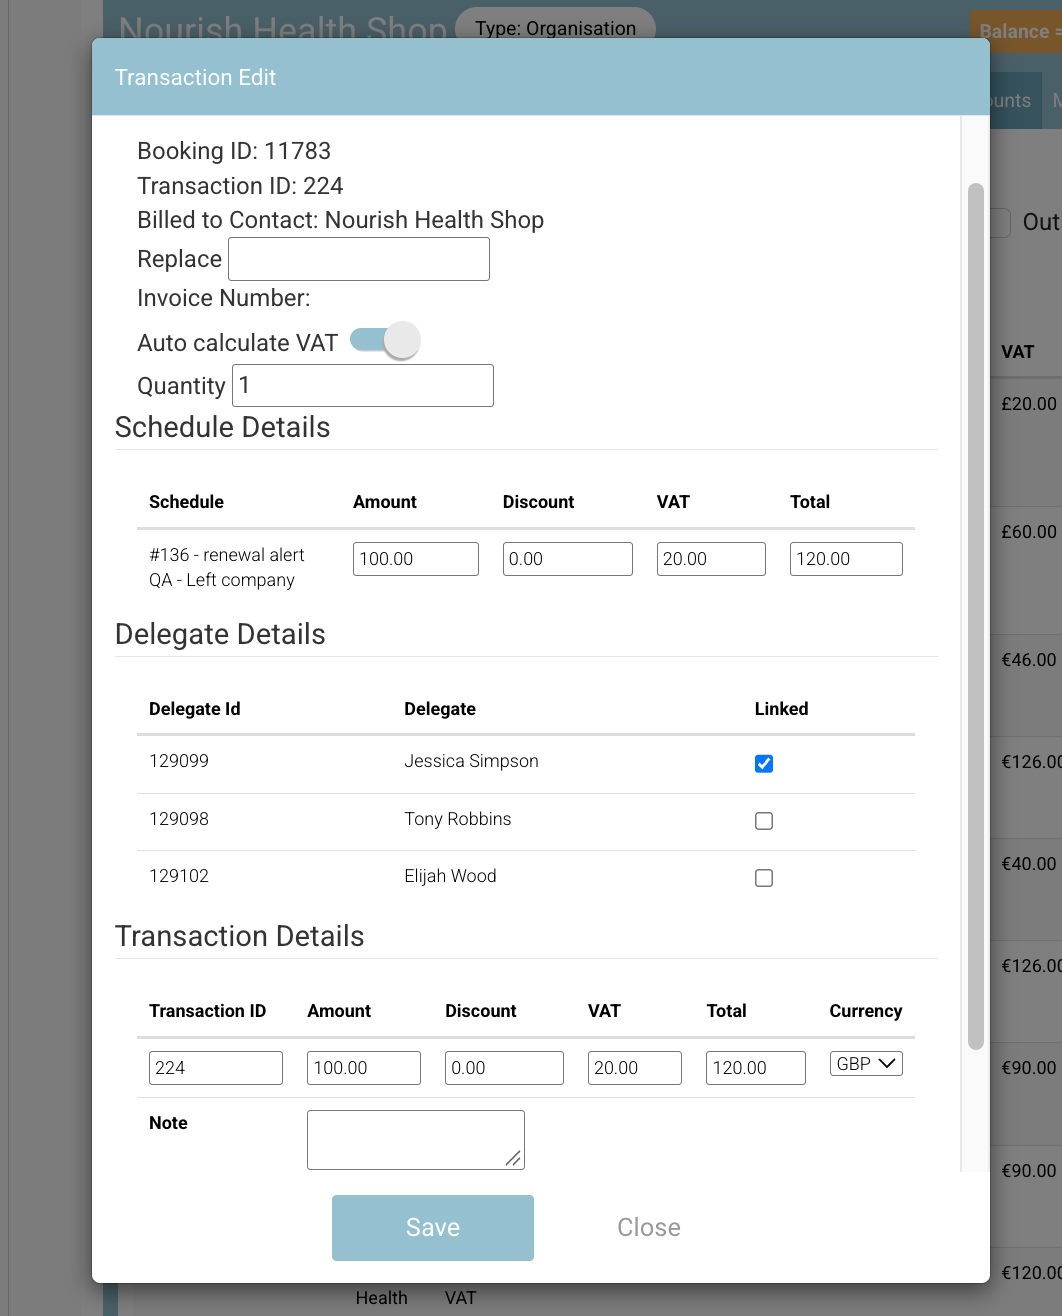The height and width of the screenshot is (1316, 1062).
Task: Edit the Schedule Details VAT field
Action: 711,559
